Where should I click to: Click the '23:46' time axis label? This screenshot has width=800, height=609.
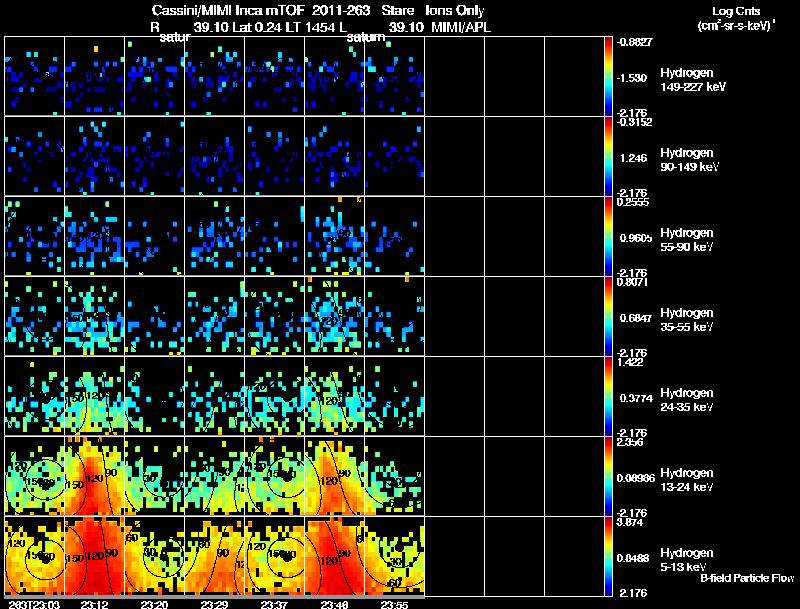coord(335,604)
